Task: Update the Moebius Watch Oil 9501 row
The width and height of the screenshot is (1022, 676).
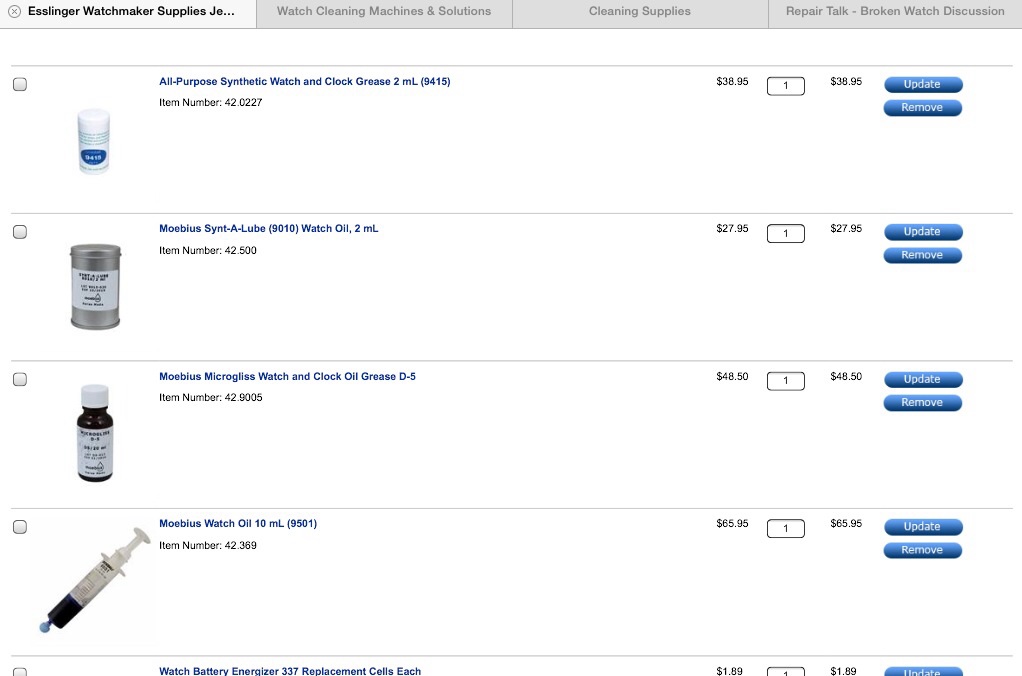Action: click(x=922, y=527)
